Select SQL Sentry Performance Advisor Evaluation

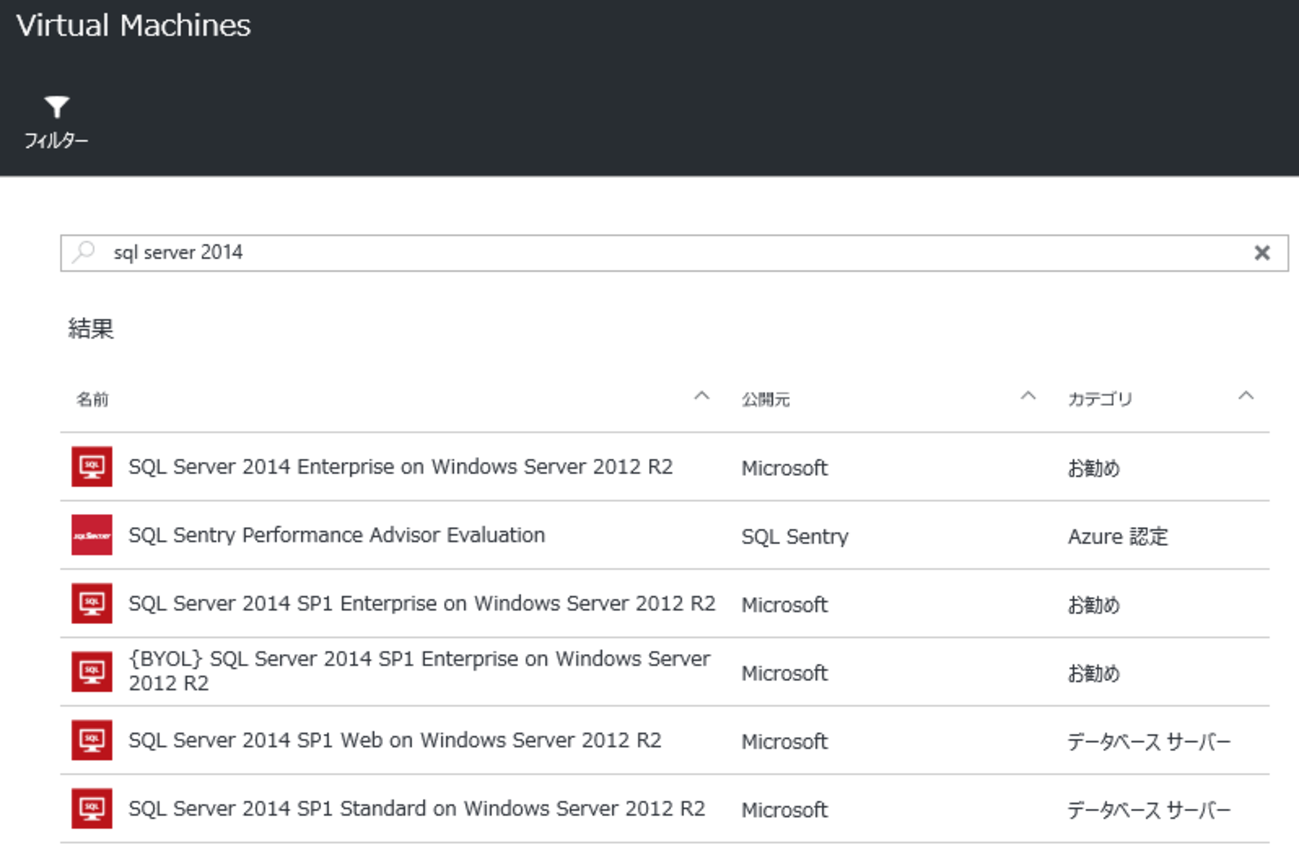point(337,535)
